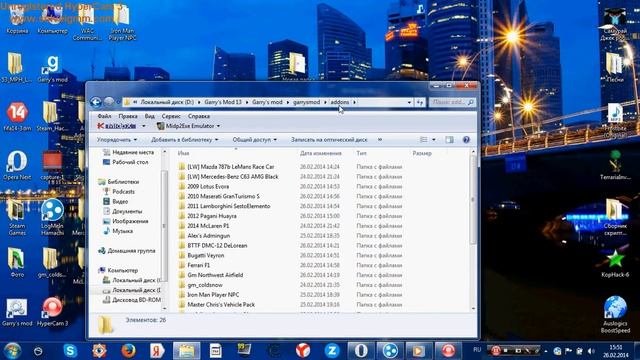Show more toolbar commands chevron
Screen dimensions: 640x360
(380, 140)
